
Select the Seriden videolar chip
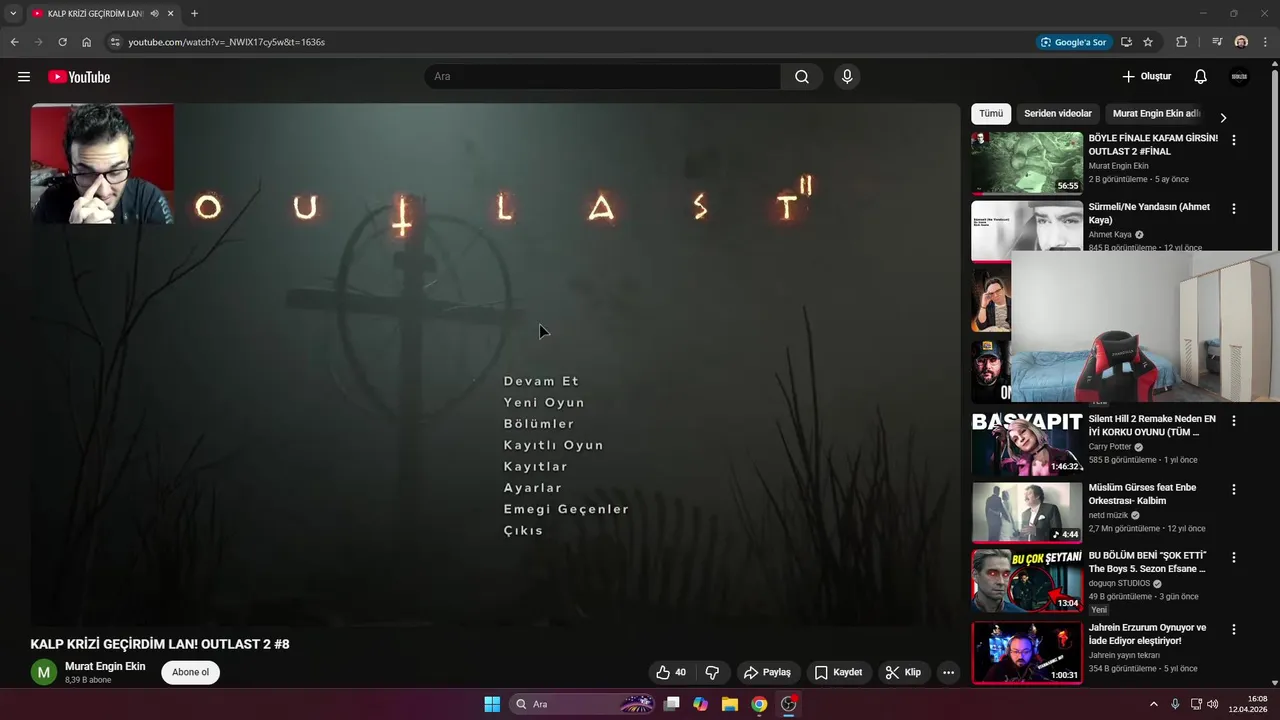1058,114
